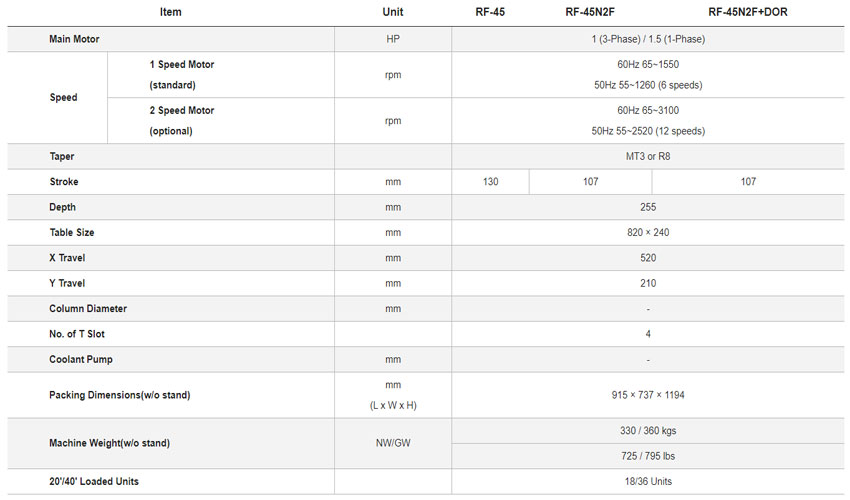Click the "Item" column header
Image resolution: width=850 pixels, height=500 pixels.
pyautogui.click(x=170, y=13)
